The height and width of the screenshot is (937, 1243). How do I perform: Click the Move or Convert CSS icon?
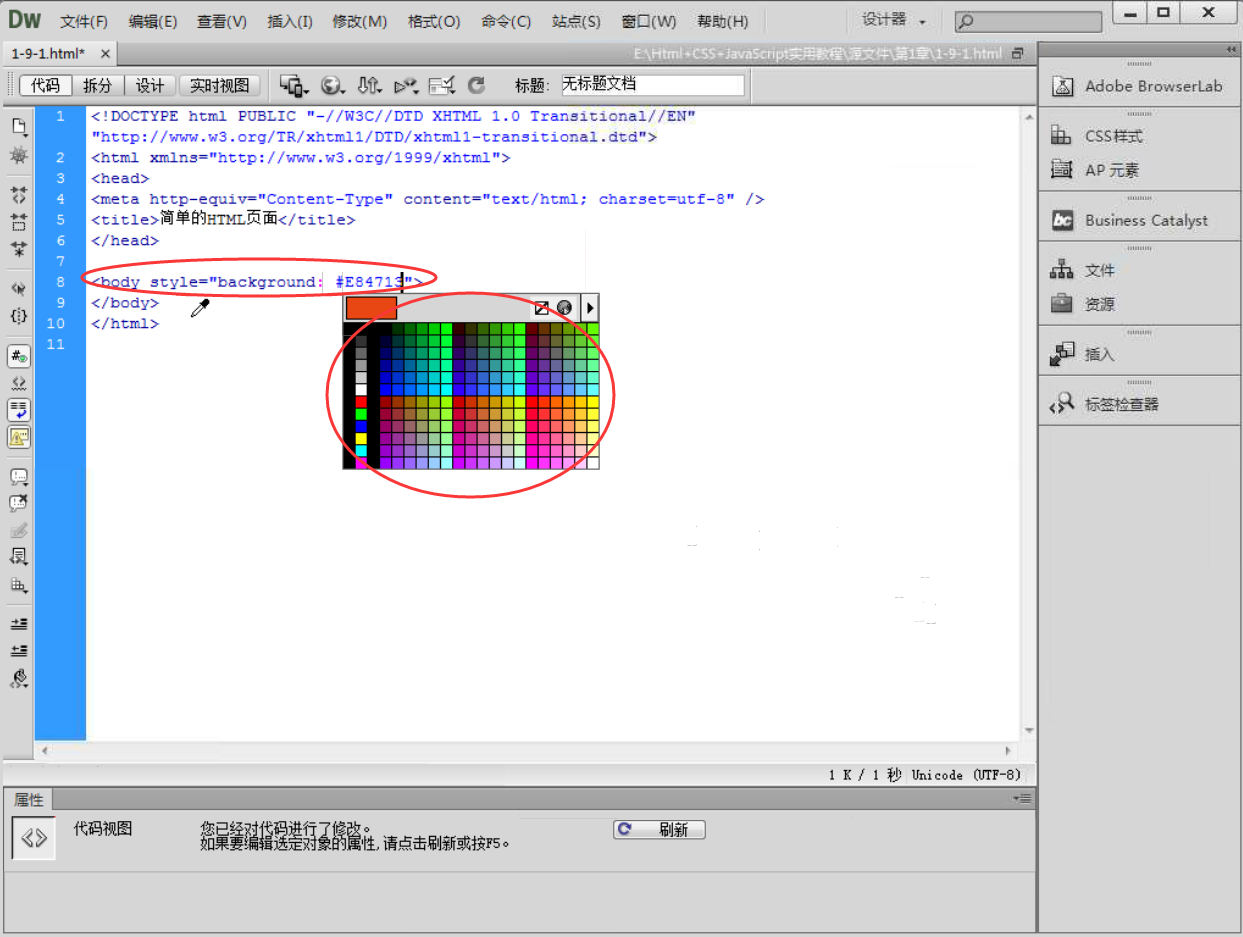[x=19, y=584]
